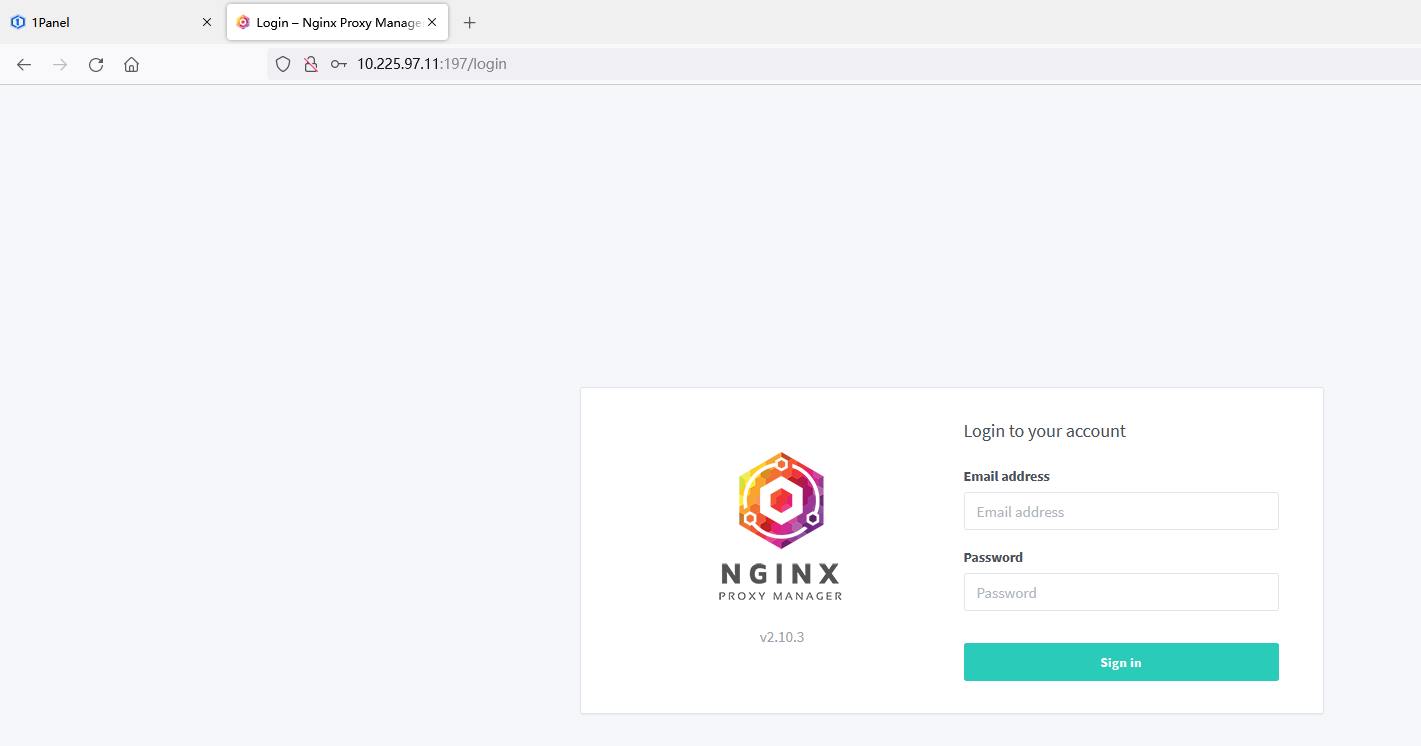The height and width of the screenshot is (746, 1421).
Task: Click the NGINX PROXY MANAGER wordmark
Action: [781, 581]
